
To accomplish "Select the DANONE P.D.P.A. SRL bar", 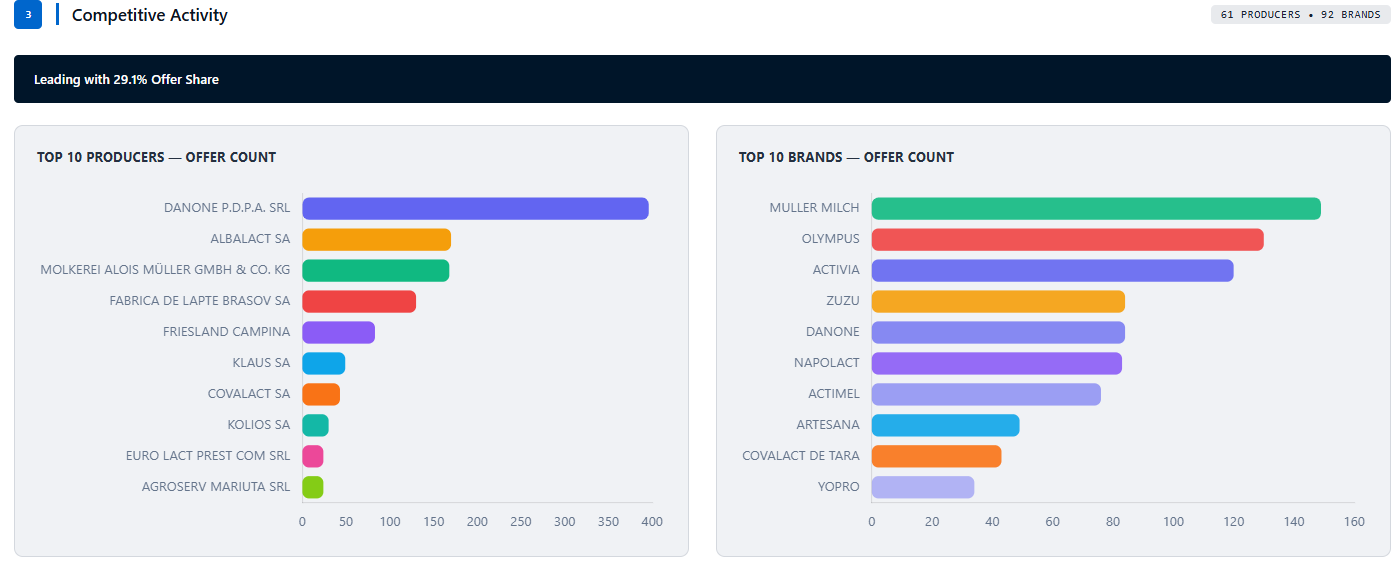I will (475, 208).
